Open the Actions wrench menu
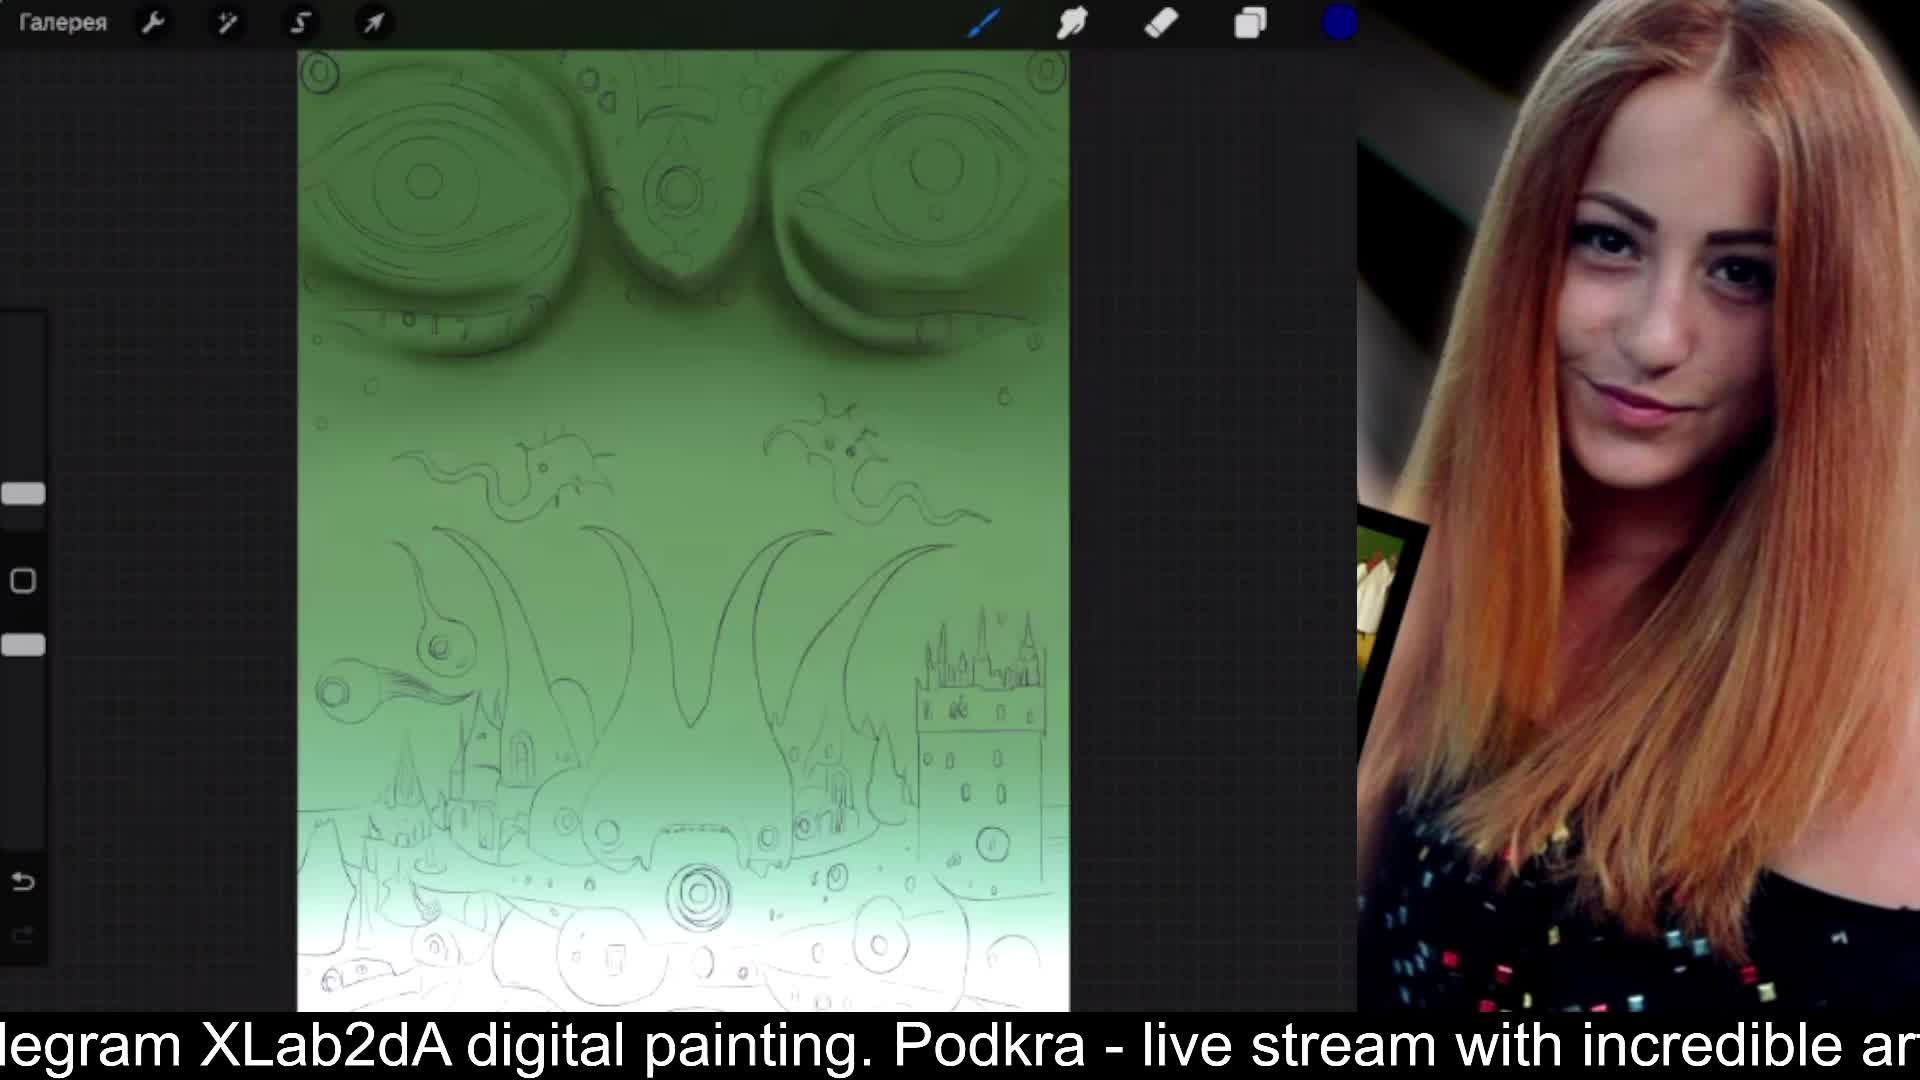This screenshot has width=1920, height=1080. 153,22
